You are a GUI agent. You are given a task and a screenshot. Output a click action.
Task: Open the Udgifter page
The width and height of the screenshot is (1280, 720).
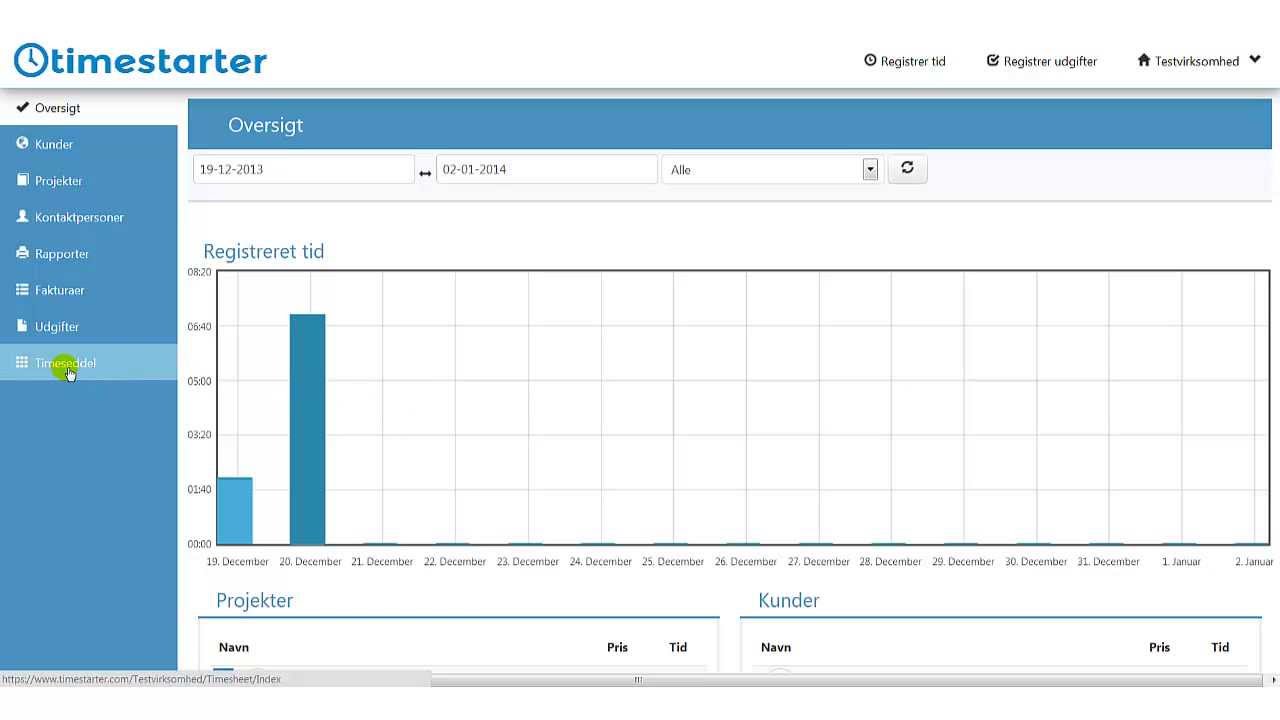tap(89, 327)
